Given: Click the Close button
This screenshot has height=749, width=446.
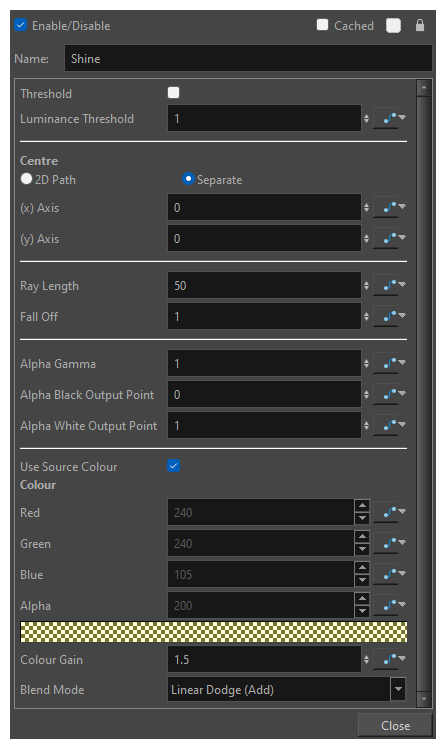Looking at the screenshot, I should tap(395, 726).
